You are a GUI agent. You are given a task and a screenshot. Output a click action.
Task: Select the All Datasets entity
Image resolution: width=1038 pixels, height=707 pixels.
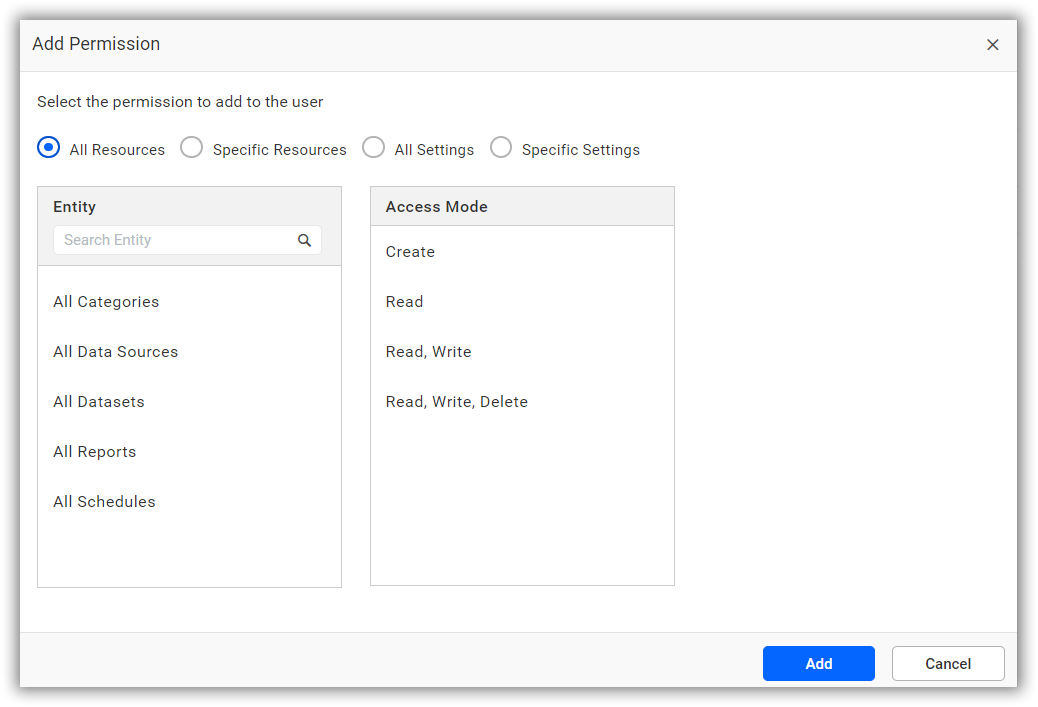(99, 401)
